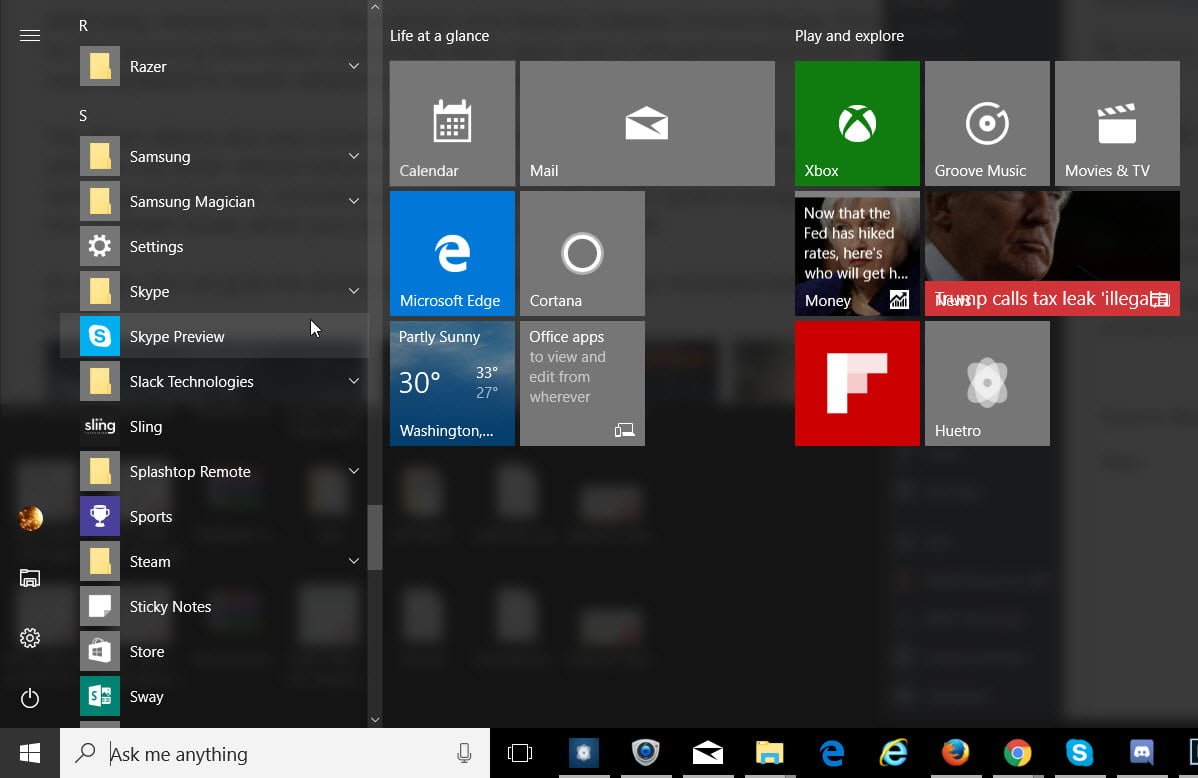The height and width of the screenshot is (778, 1198).
Task: Launch Microsoft Edge from taskbar
Action: click(x=832, y=754)
